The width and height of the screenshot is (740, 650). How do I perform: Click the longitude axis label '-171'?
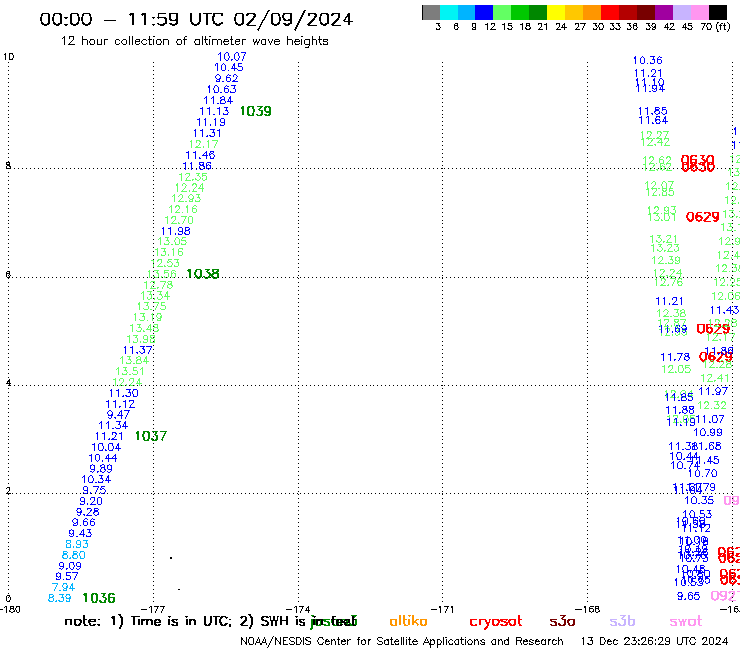(442, 609)
